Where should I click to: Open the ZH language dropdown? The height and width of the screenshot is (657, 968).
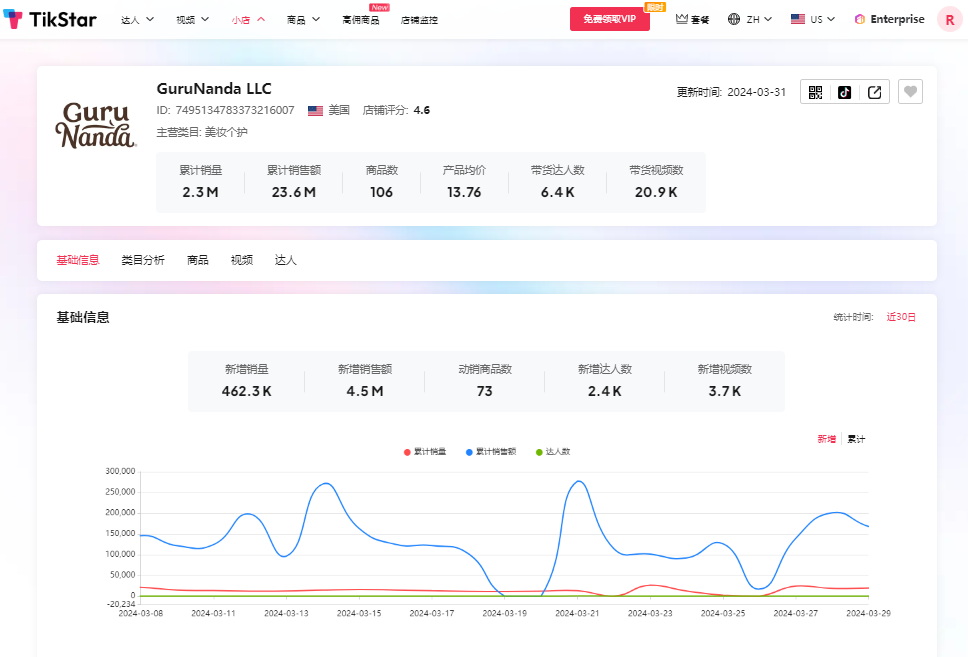pyautogui.click(x=759, y=19)
